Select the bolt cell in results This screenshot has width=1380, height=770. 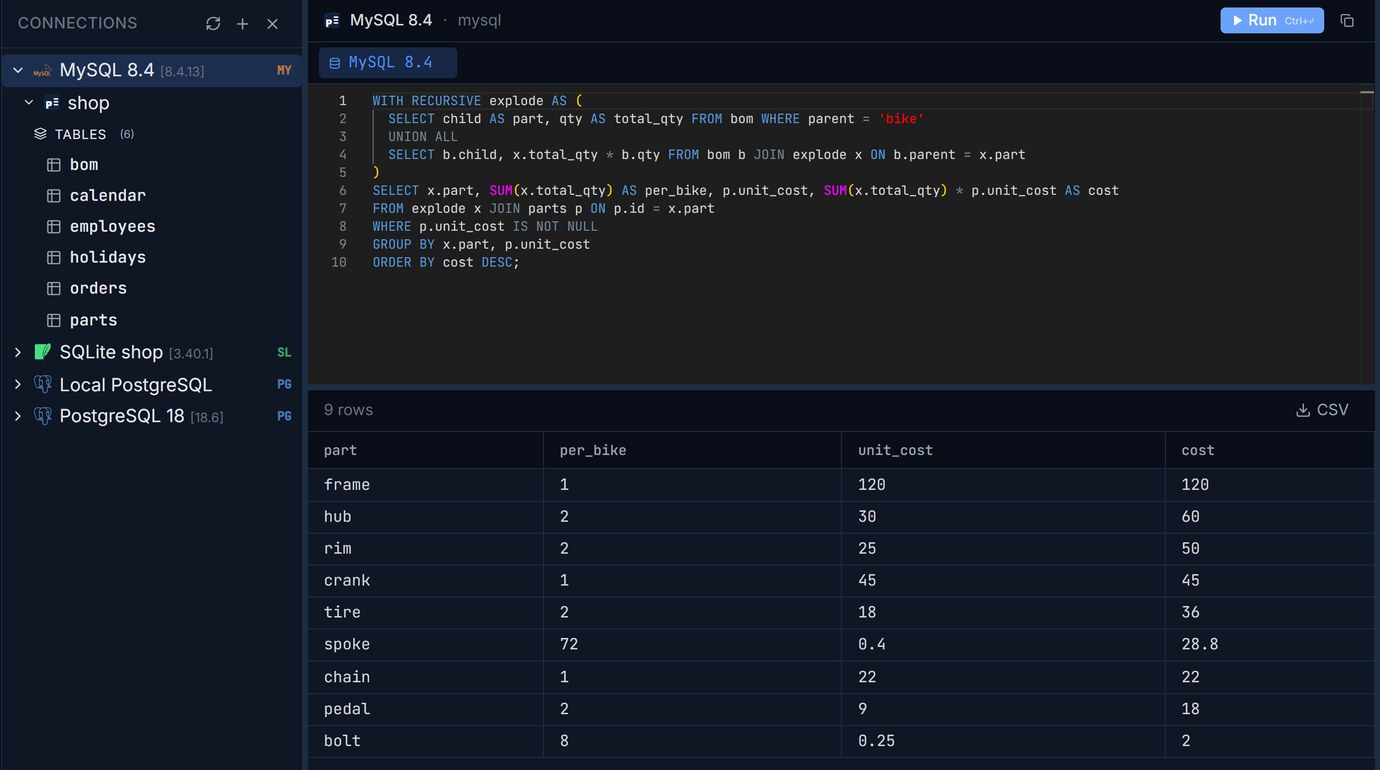[x=425, y=741]
